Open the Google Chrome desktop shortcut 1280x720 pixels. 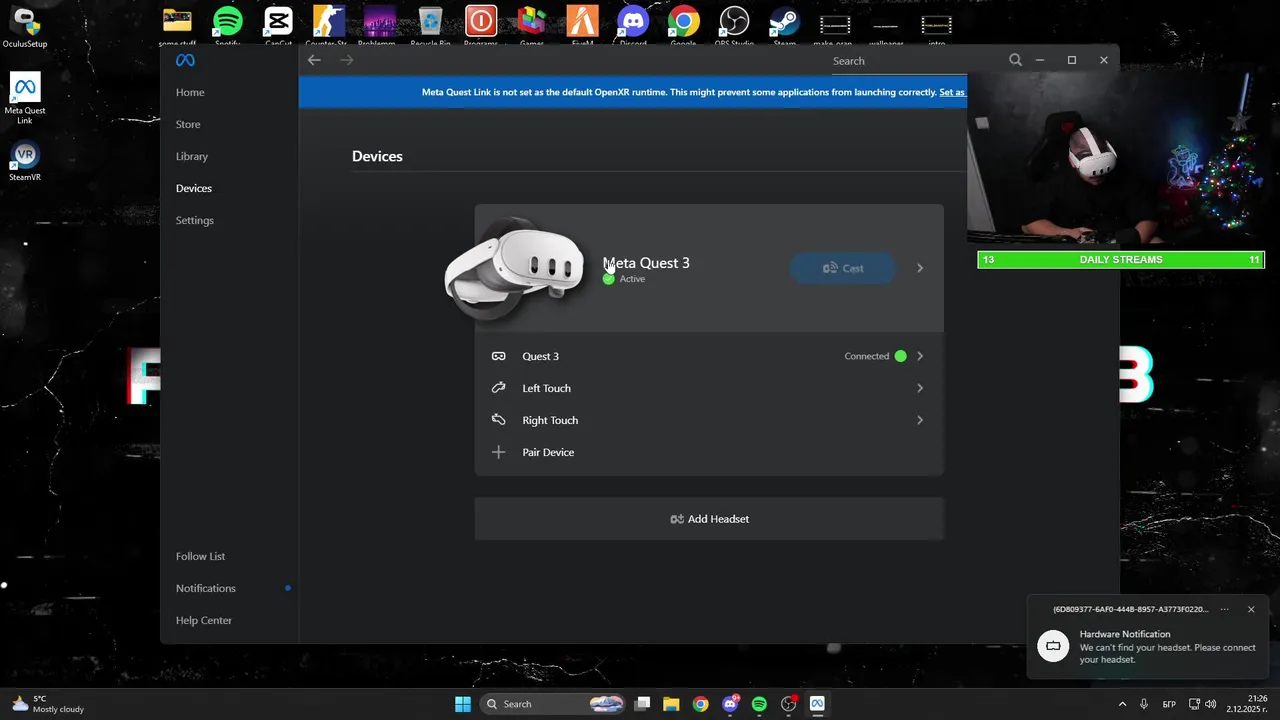click(x=683, y=26)
